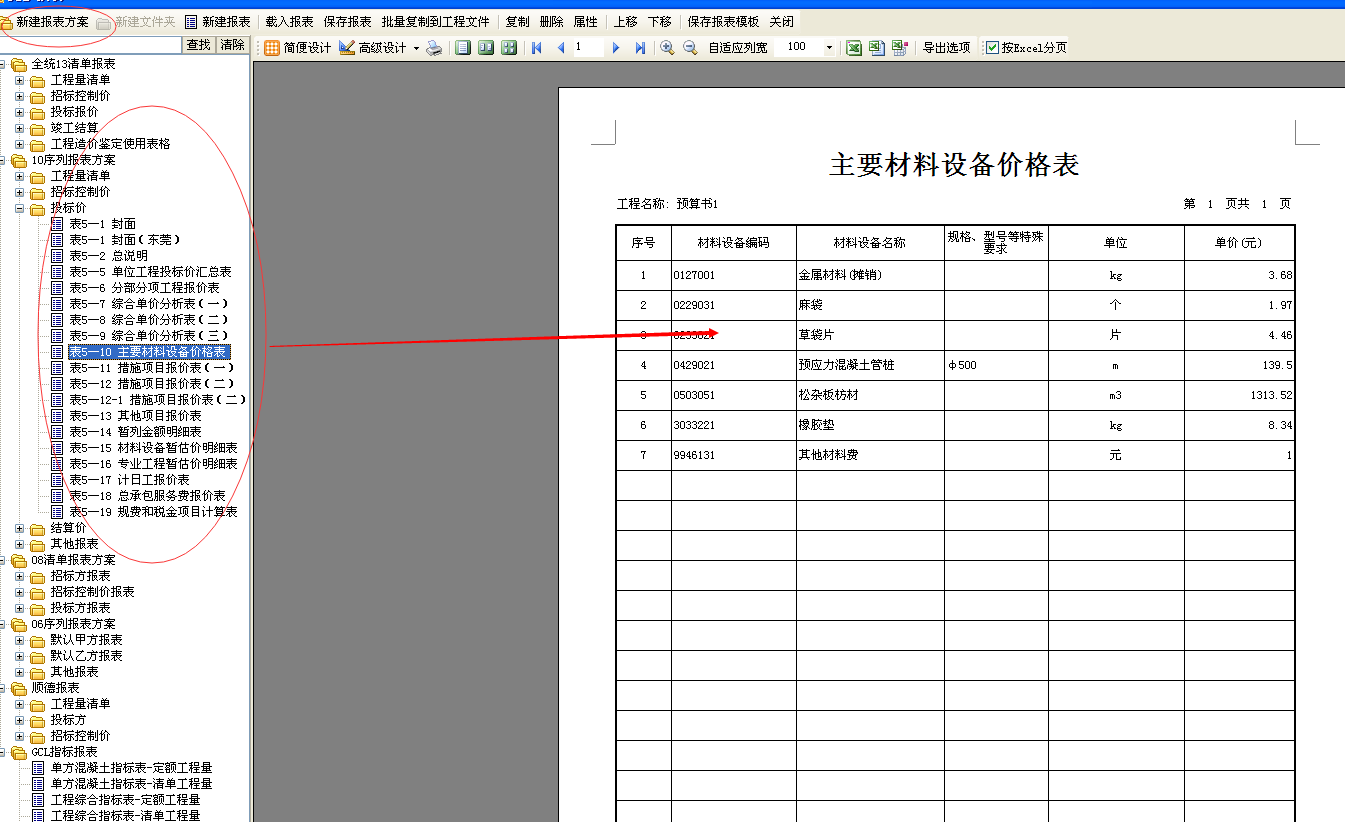Image resolution: width=1345 pixels, height=822 pixels.
Task: Switch to single page view icon
Action: click(x=461, y=47)
